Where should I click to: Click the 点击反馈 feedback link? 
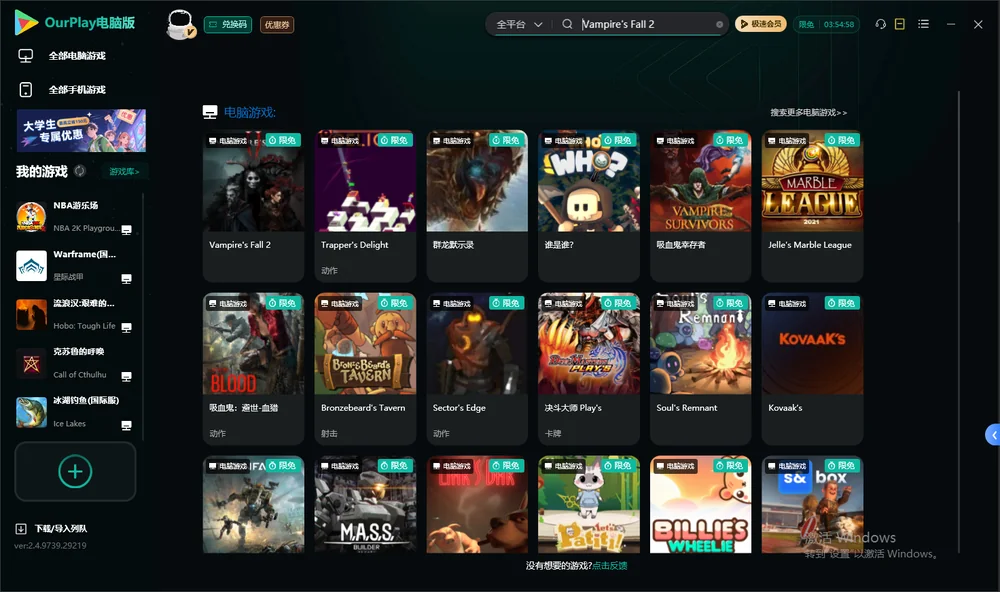point(610,566)
